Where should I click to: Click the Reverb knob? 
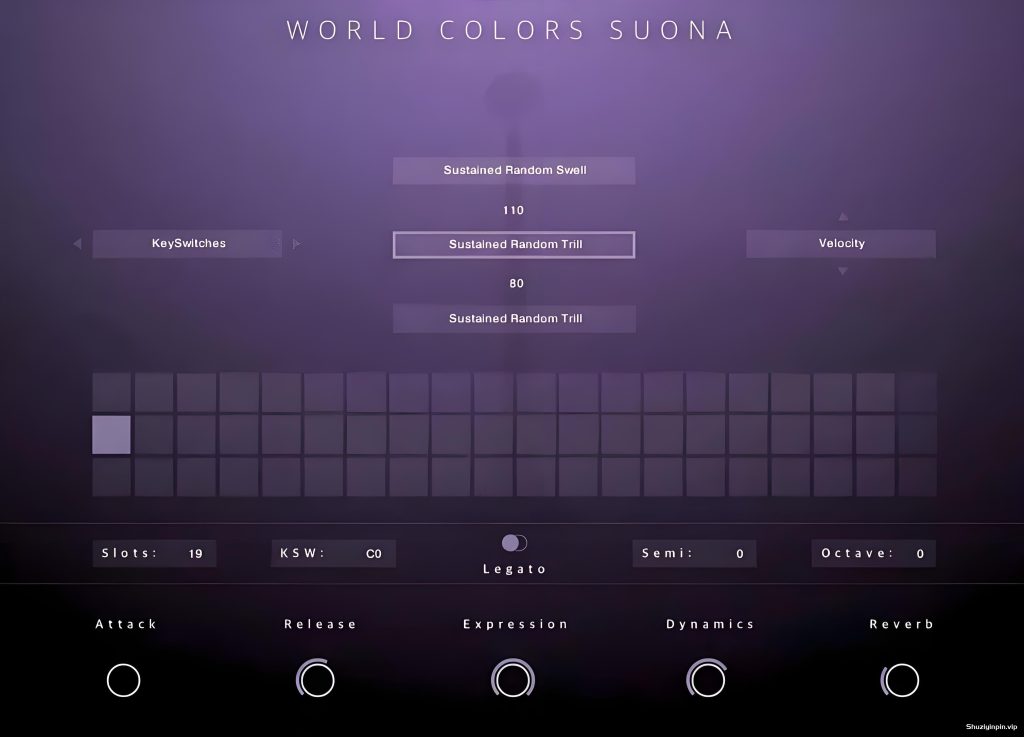901,680
